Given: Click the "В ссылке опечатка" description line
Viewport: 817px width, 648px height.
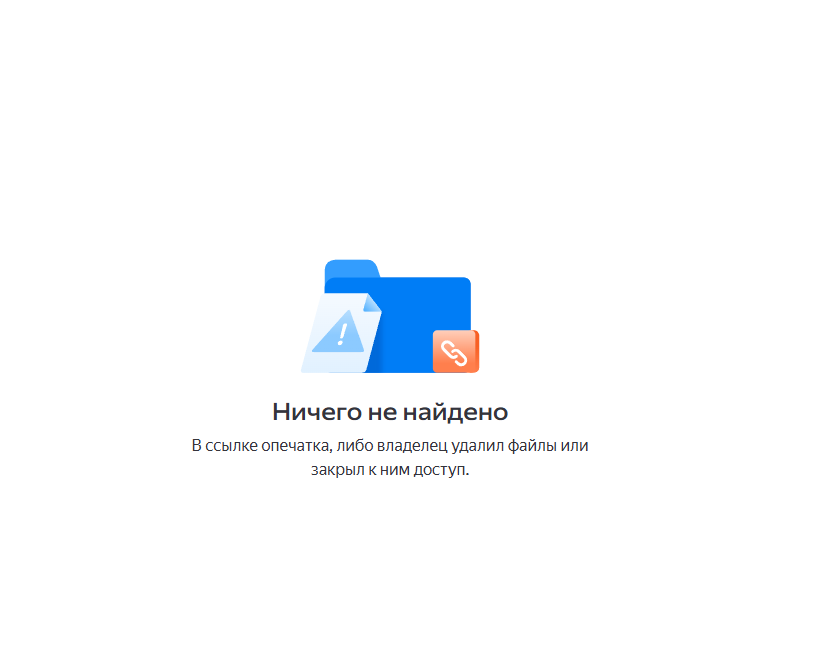Looking at the screenshot, I should coord(390,446).
